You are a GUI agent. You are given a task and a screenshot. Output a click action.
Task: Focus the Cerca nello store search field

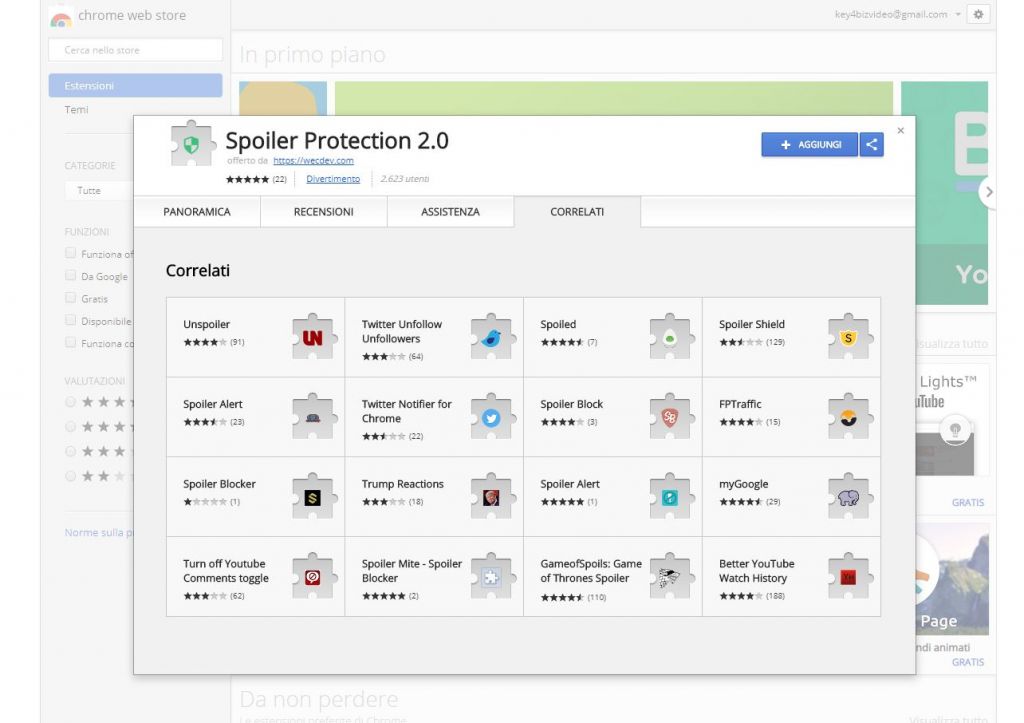[x=135, y=50]
